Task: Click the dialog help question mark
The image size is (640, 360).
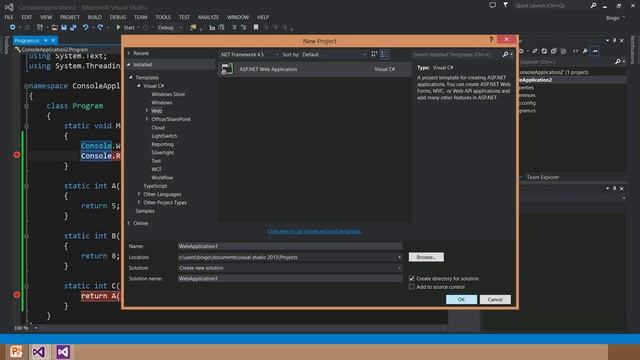Action: [491, 40]
